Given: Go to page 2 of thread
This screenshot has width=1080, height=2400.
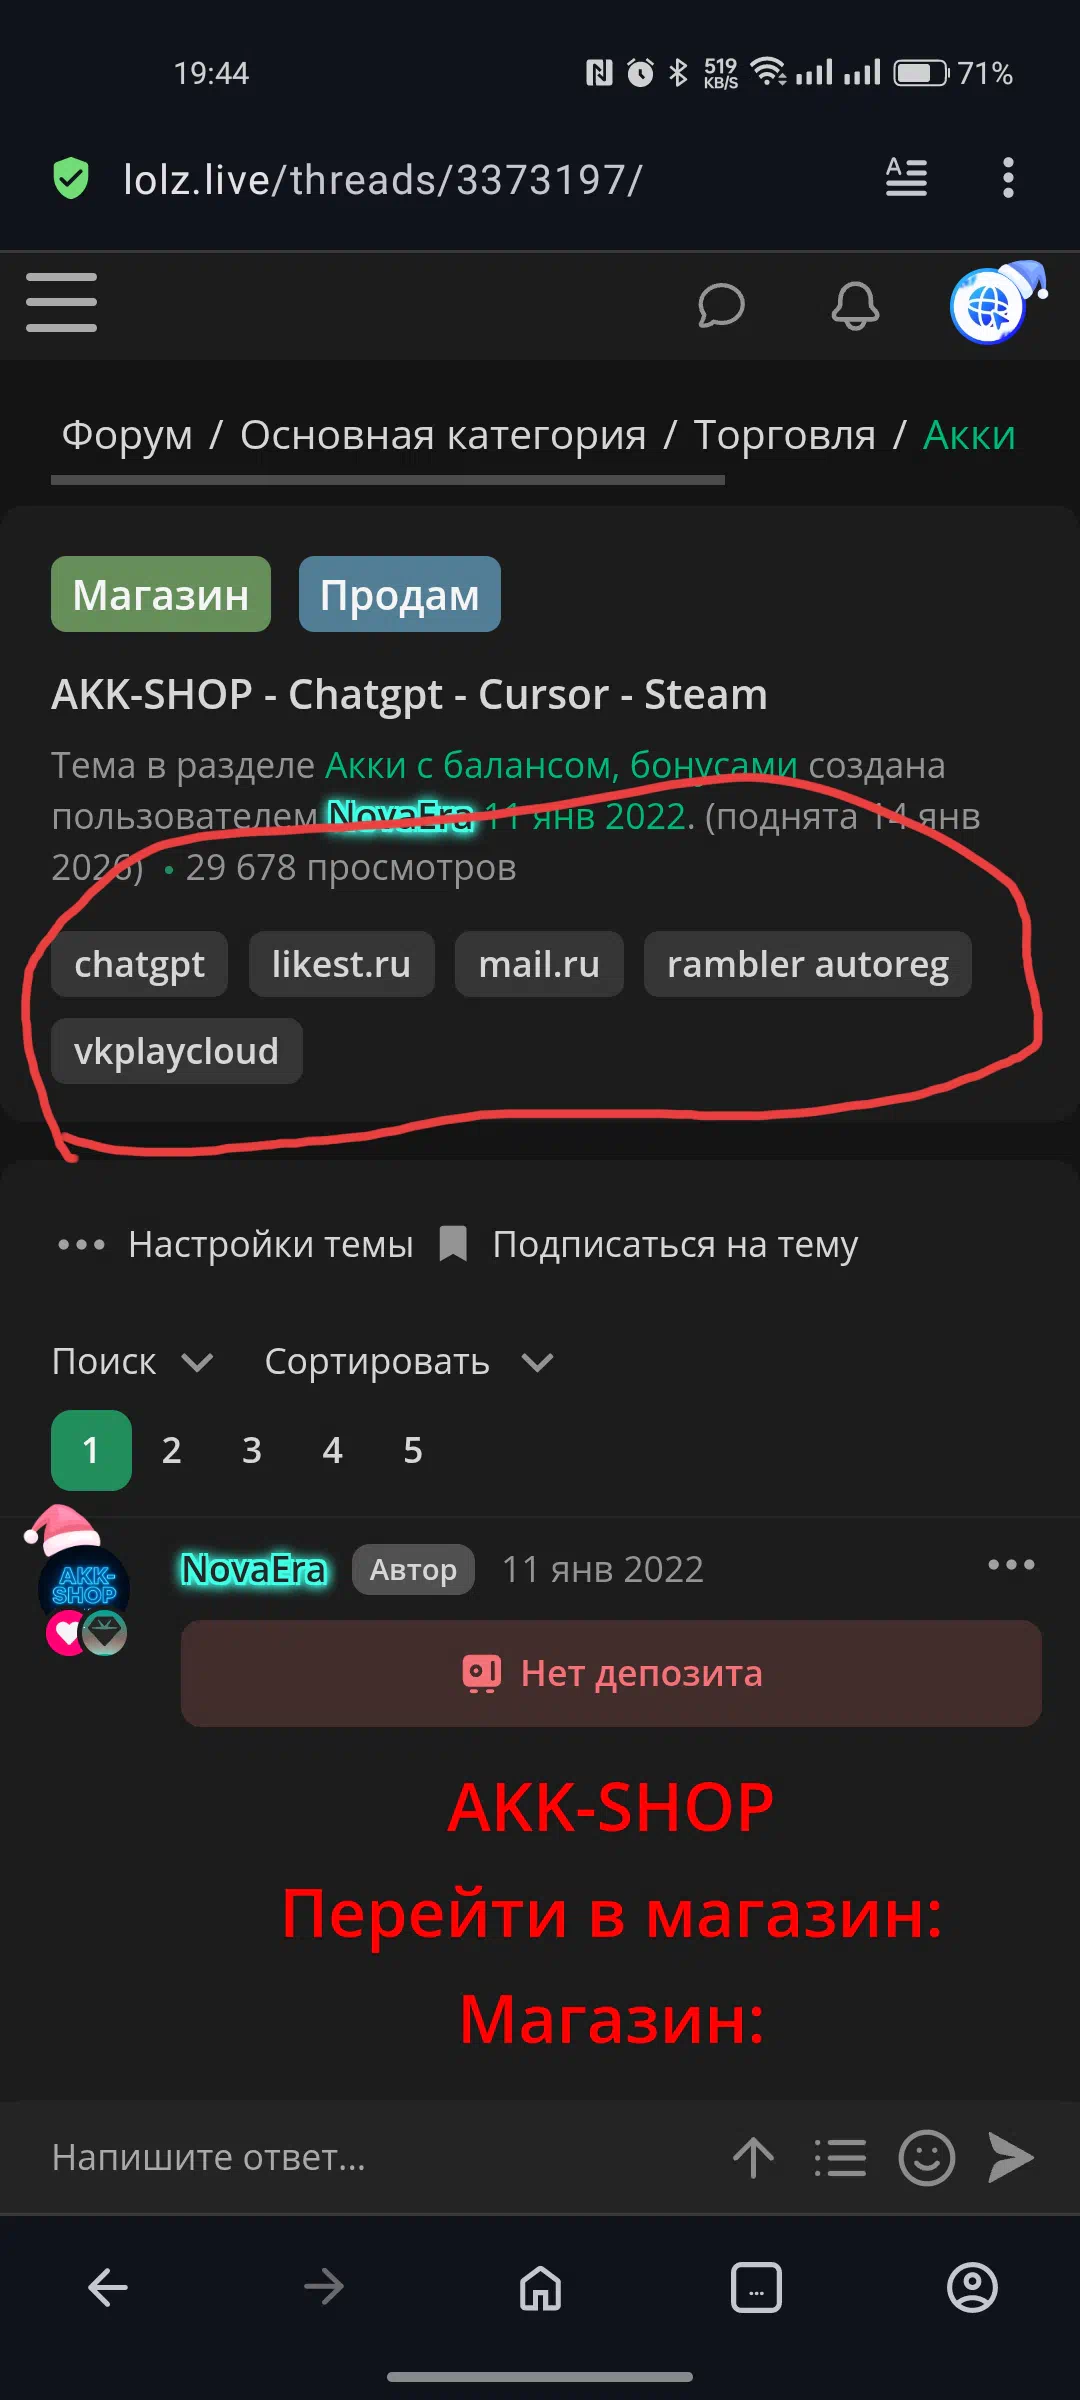Looking at the screenshot, I should pyautogui.click(x=172, y=1450).
